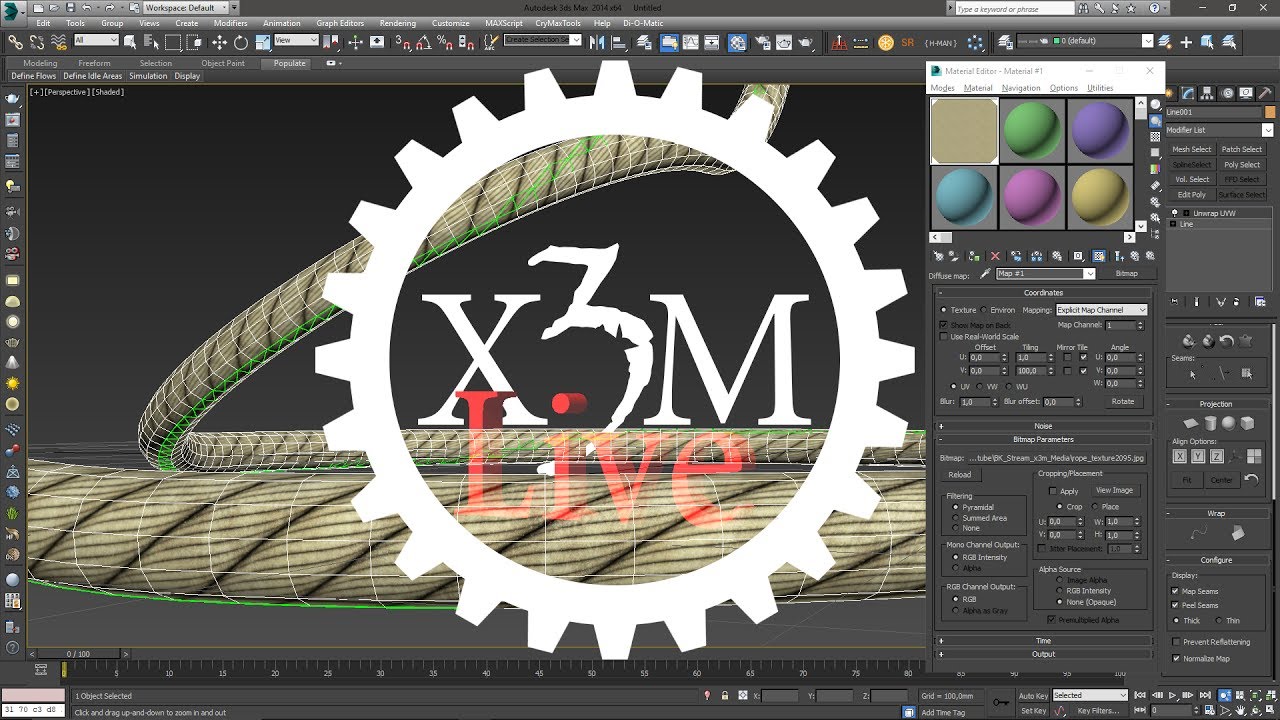Click the Rotate button in Coordinates
Image resolution: width=1280 pixels, height=720 pixels.
[x=1123, y=401]
